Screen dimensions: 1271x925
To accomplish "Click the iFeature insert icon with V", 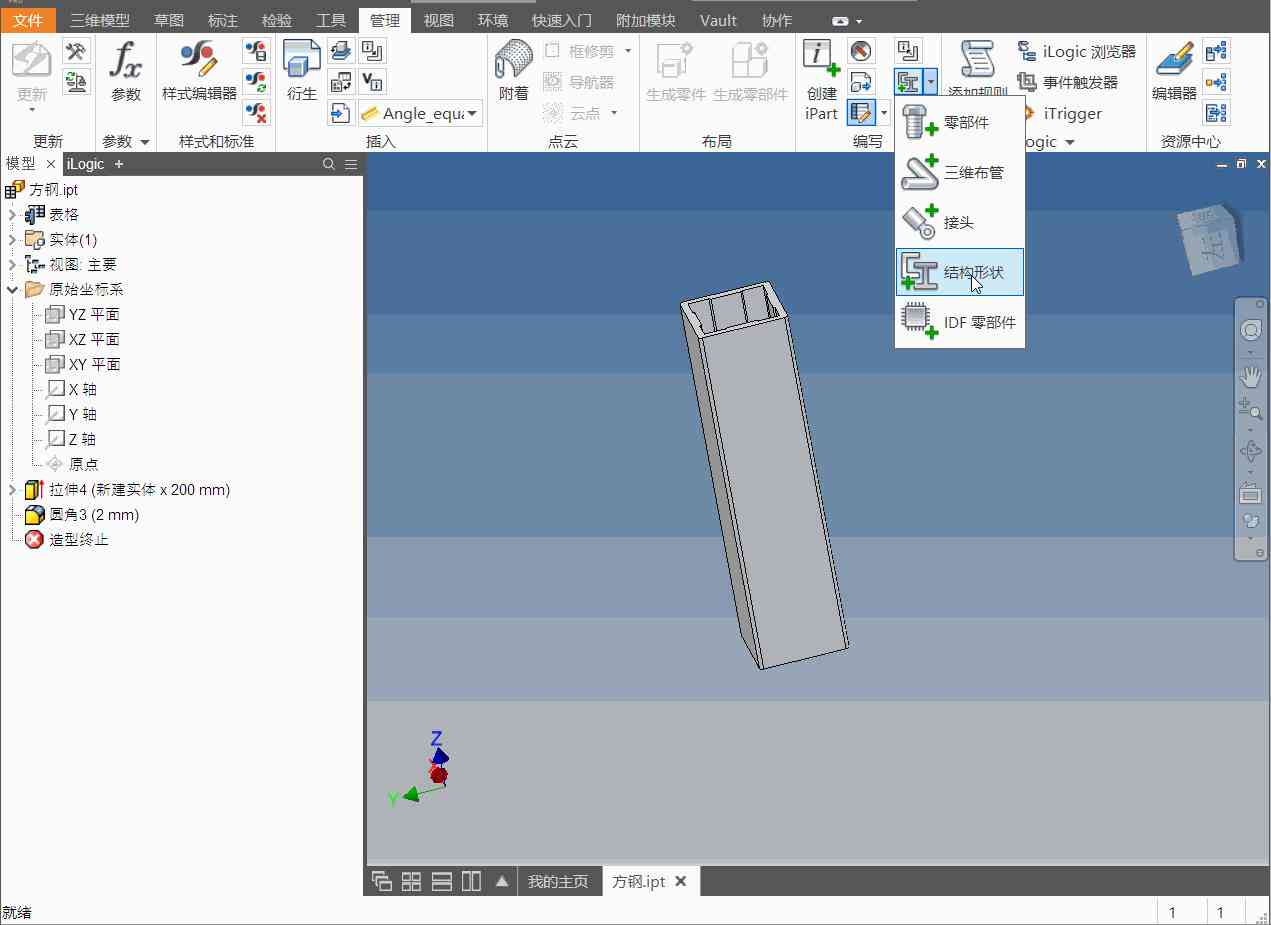I will [373, 82].
